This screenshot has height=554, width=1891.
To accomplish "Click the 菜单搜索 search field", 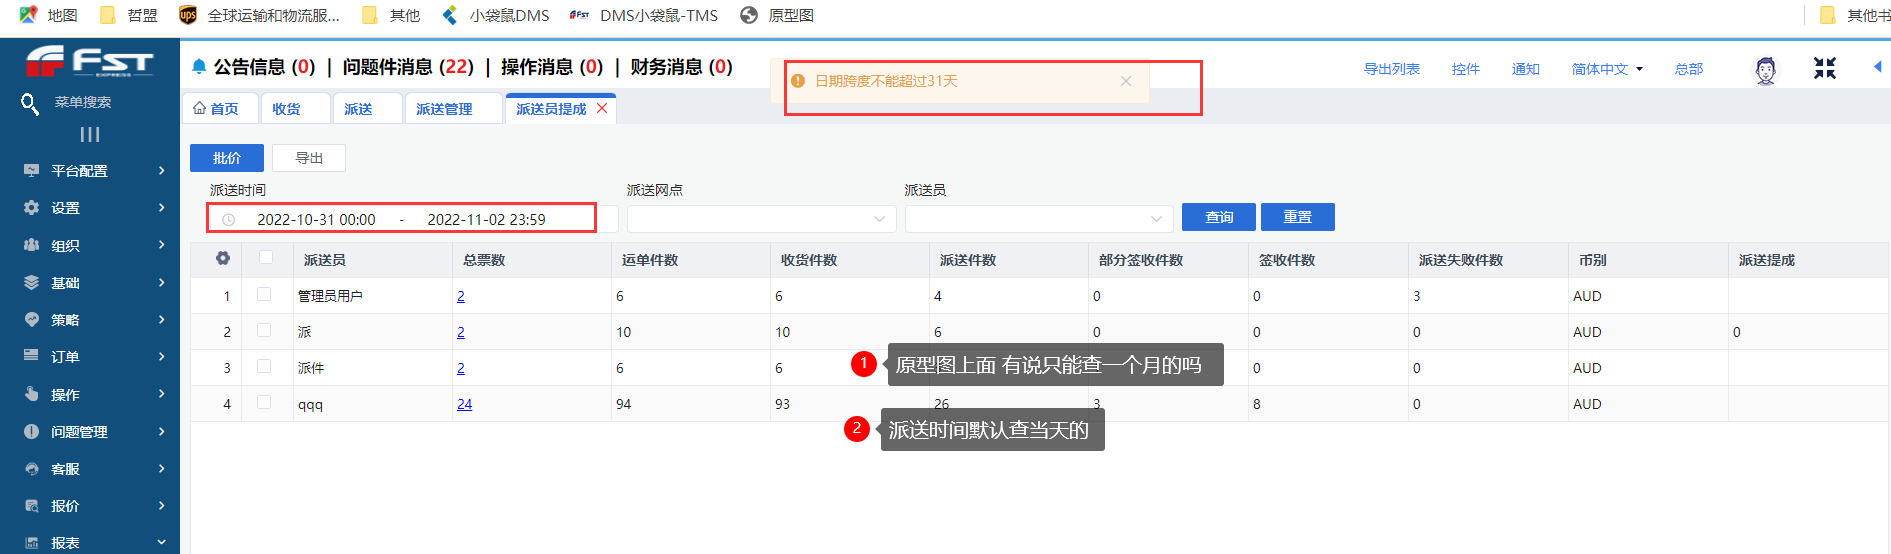I will click(x=83, y=102).
